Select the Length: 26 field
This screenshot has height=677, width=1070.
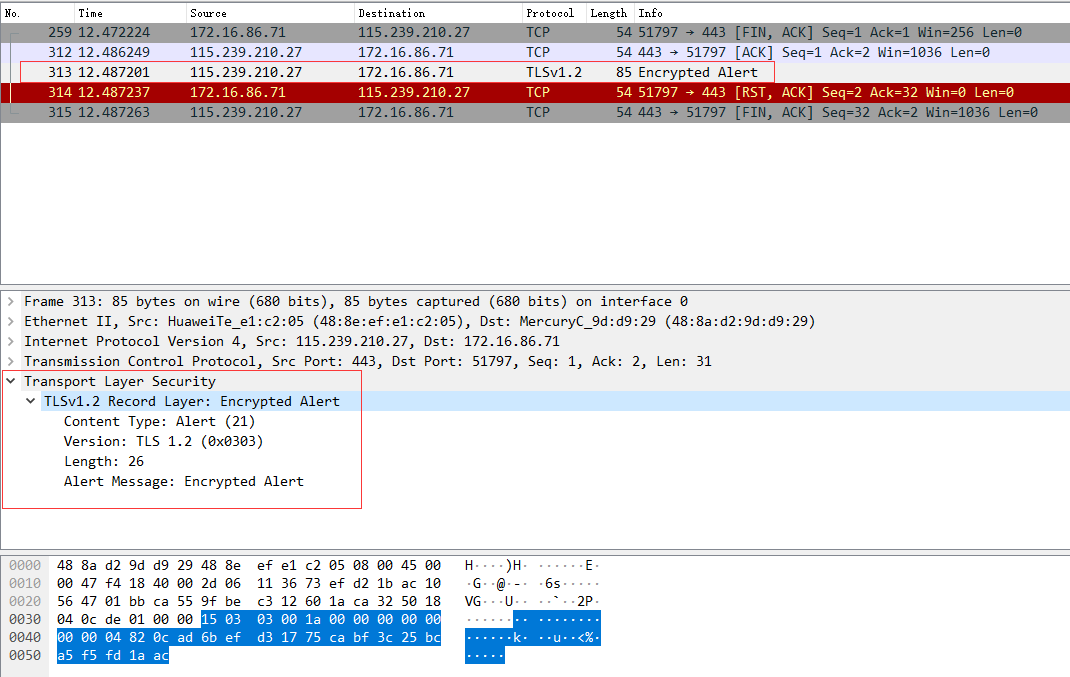[104, 461]
